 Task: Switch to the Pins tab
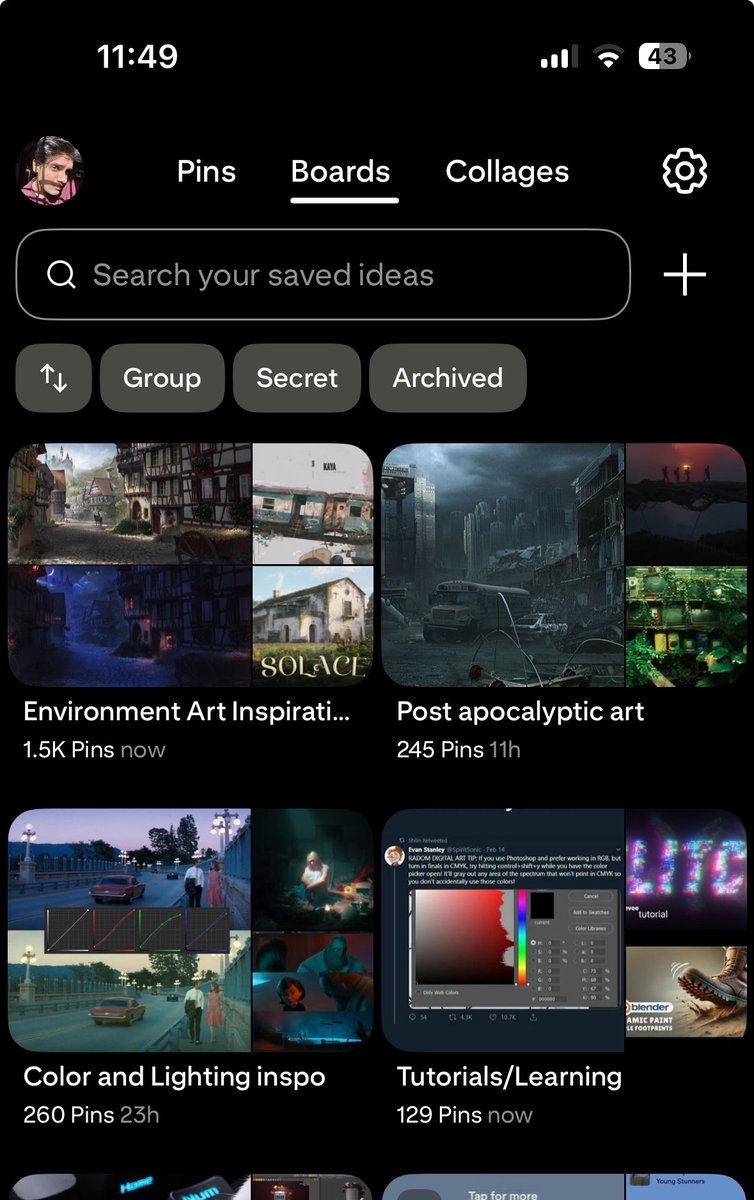(x=206, y=171)
